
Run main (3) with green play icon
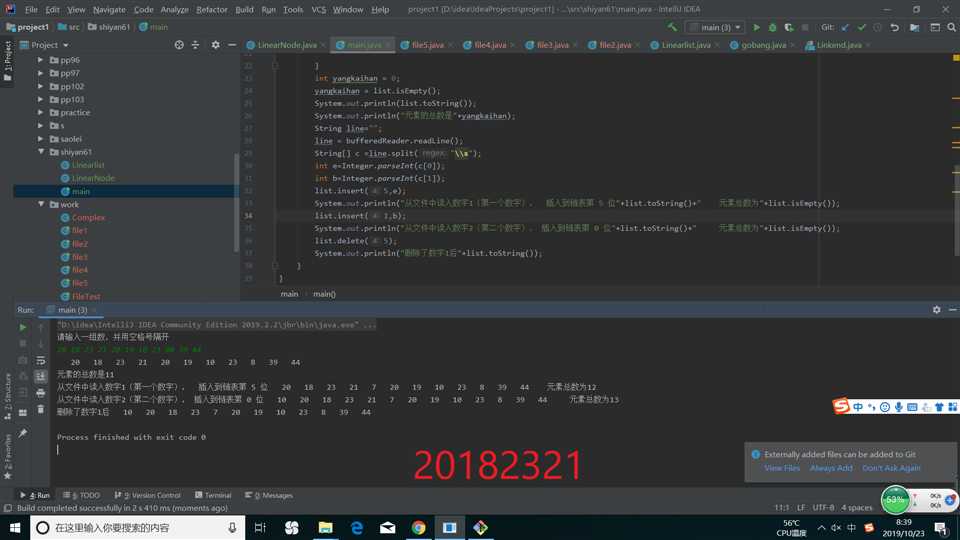coord(757,27)
